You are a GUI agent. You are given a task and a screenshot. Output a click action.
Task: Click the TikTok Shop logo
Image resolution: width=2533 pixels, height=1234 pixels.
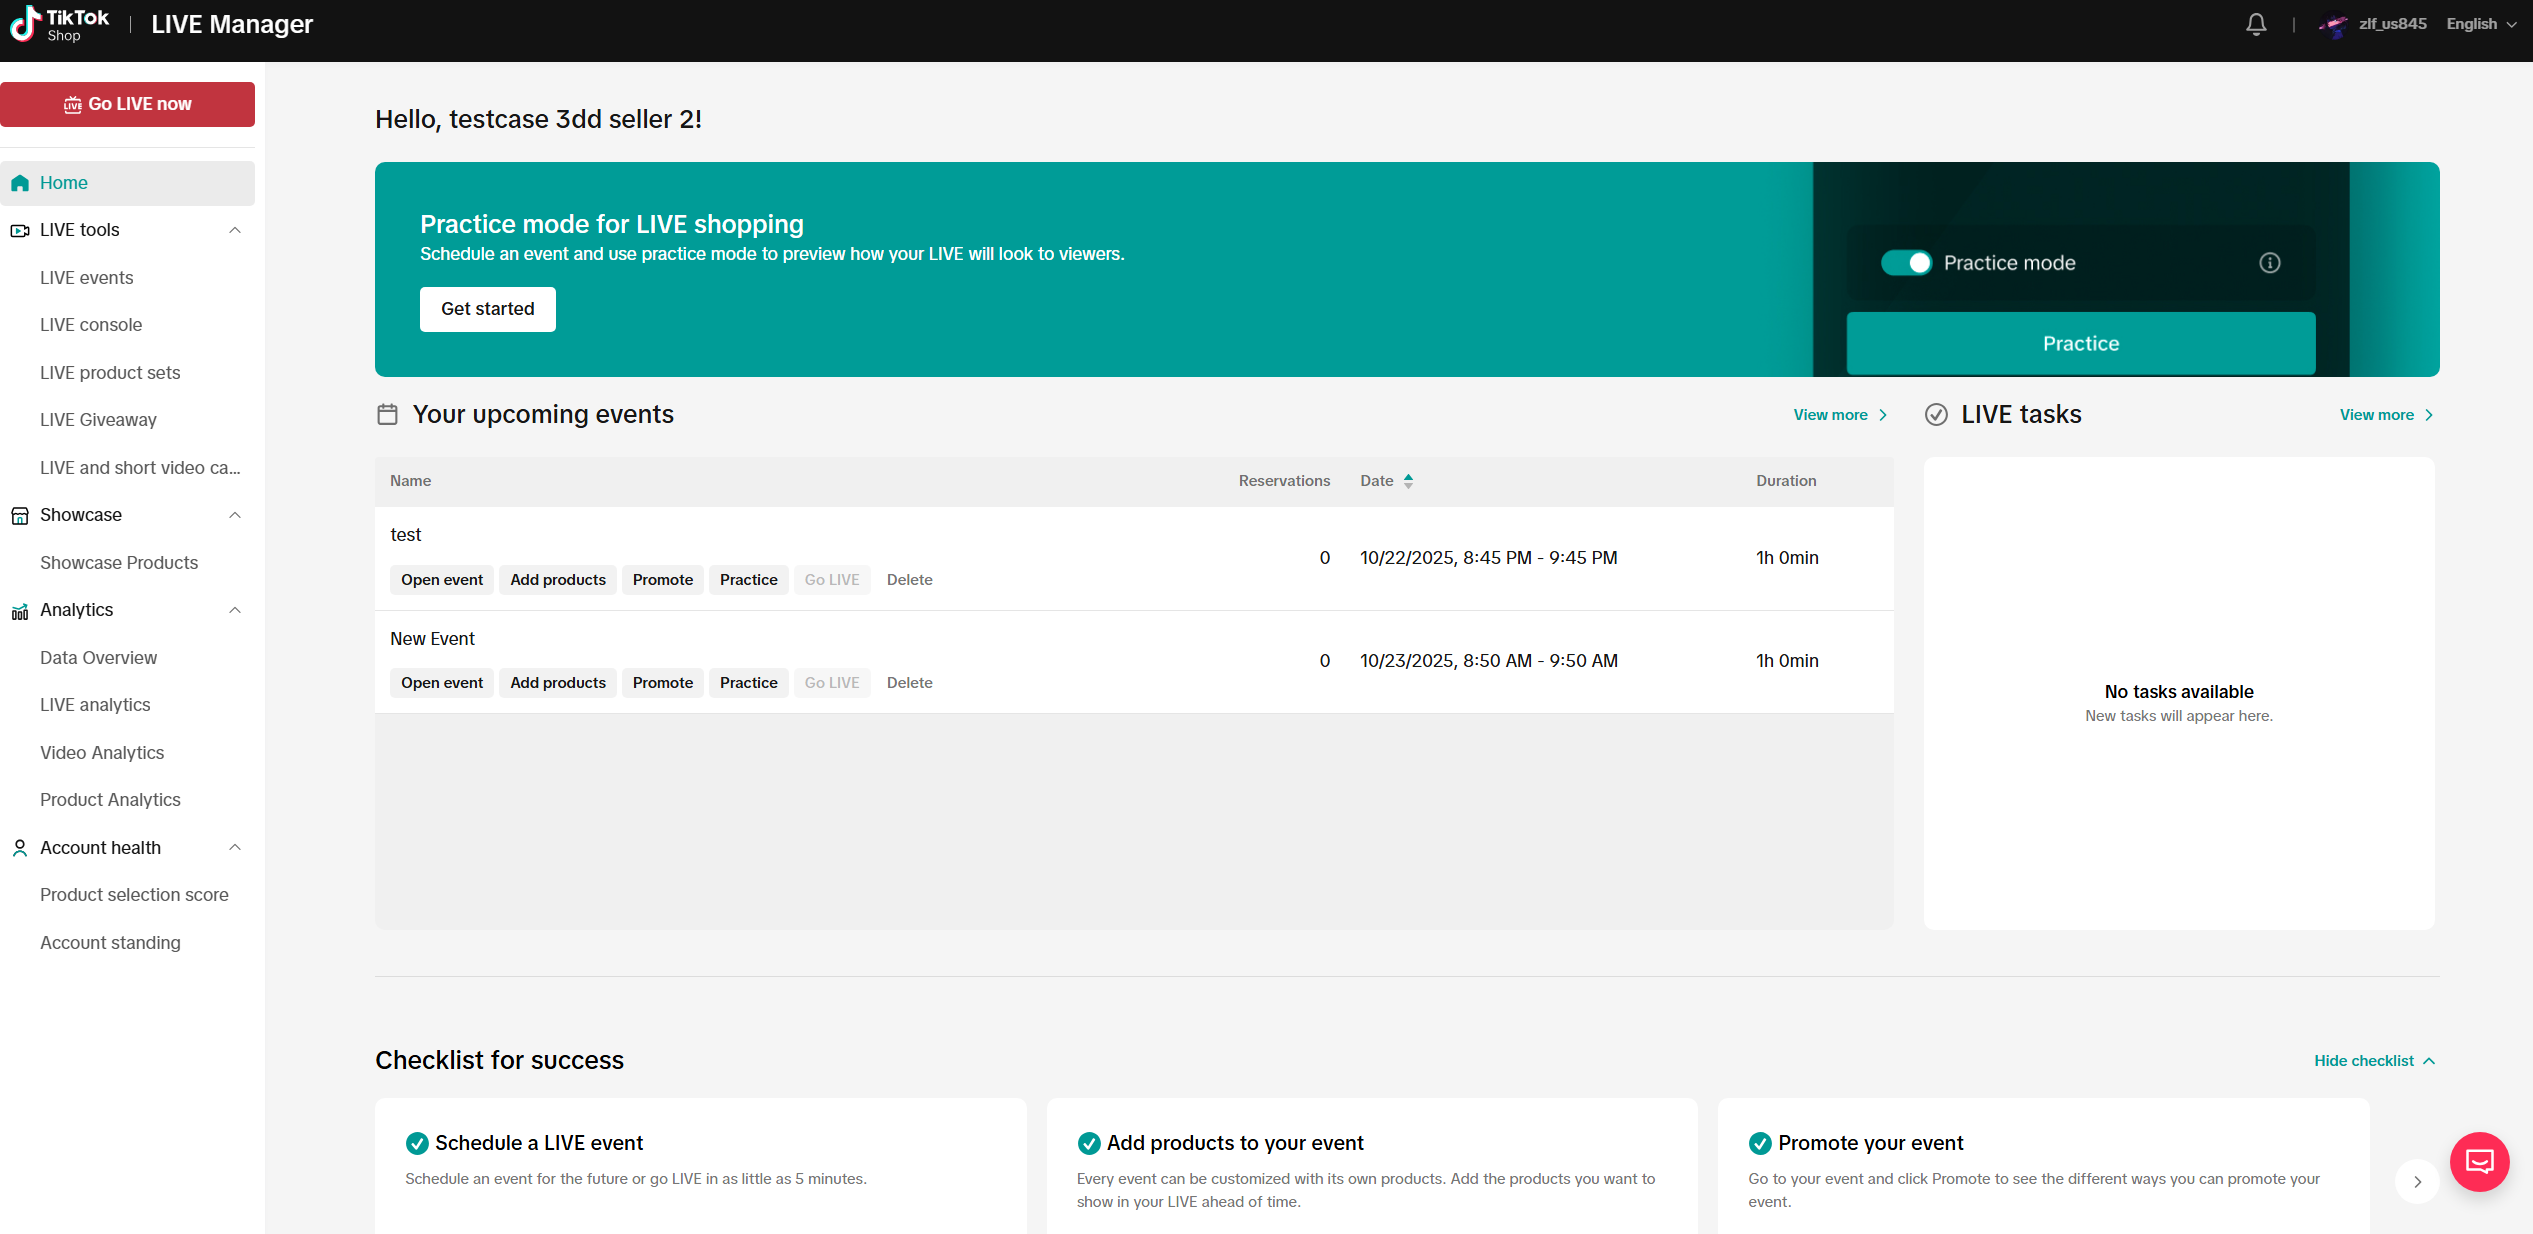coord(60,24)
